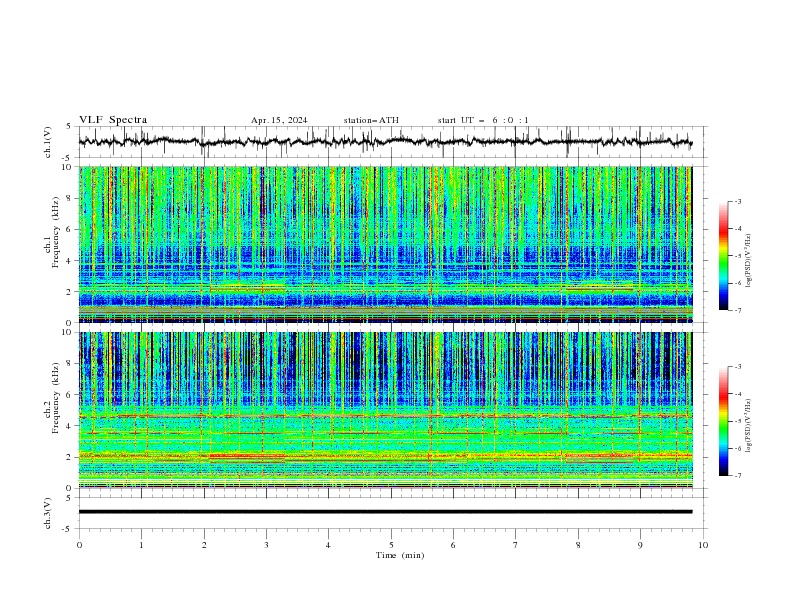
Task: Click the "ch.1(V)" axis label
Action: (x=48, y=142)
